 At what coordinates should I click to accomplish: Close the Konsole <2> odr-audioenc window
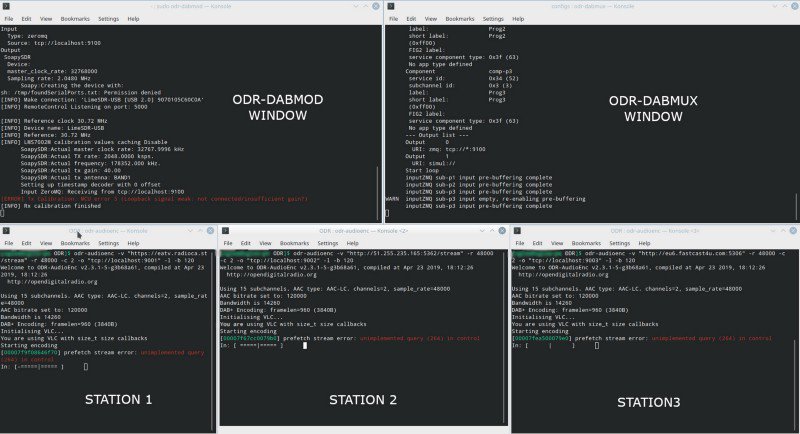pyautogui.click(x=502, y=231)
